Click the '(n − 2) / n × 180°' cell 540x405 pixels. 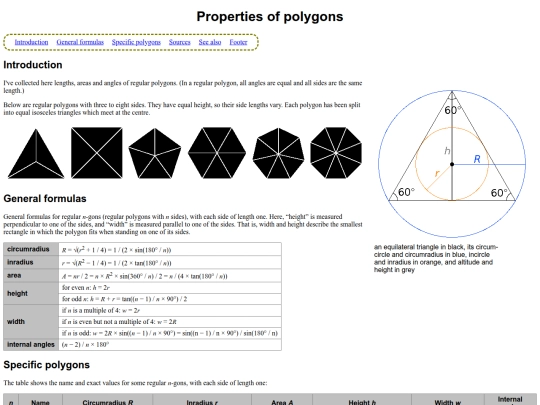click(170, 345)
